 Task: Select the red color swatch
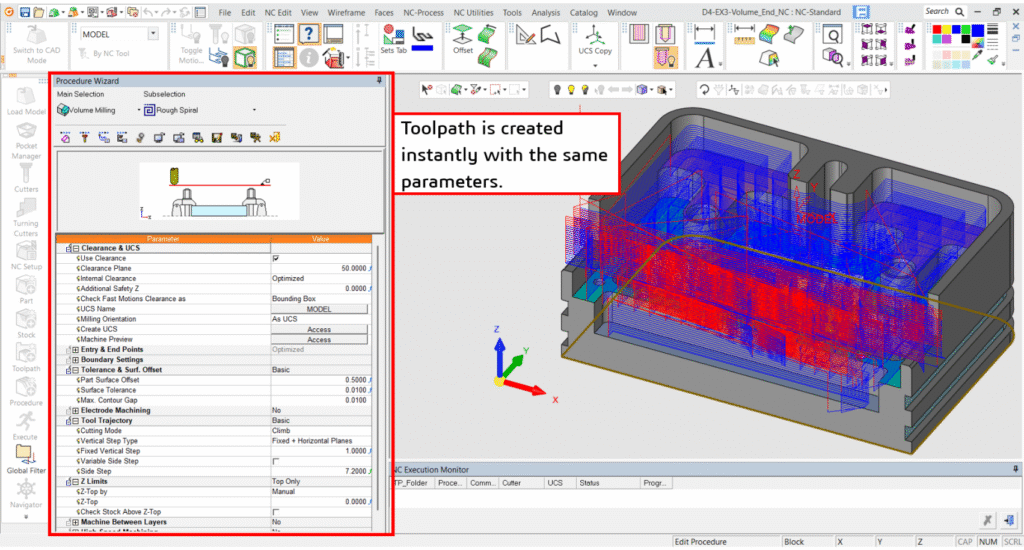pos(939,30)
